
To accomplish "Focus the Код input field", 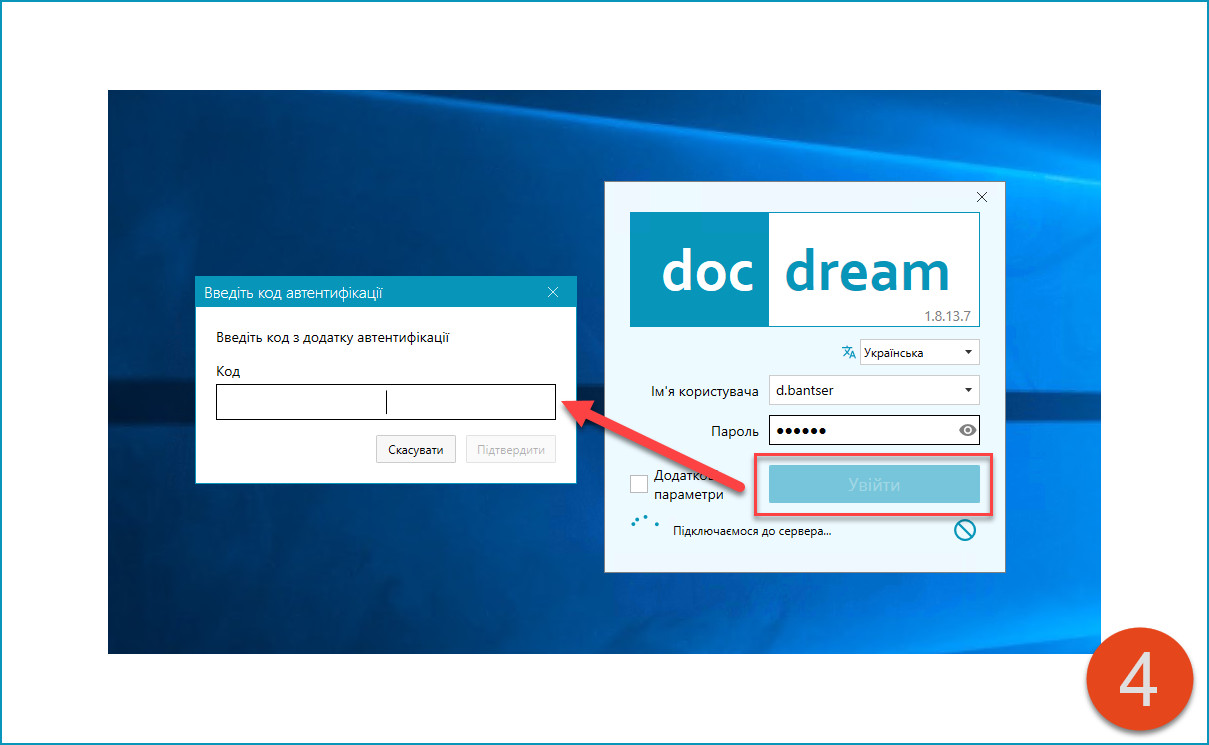I will point(385,402).
